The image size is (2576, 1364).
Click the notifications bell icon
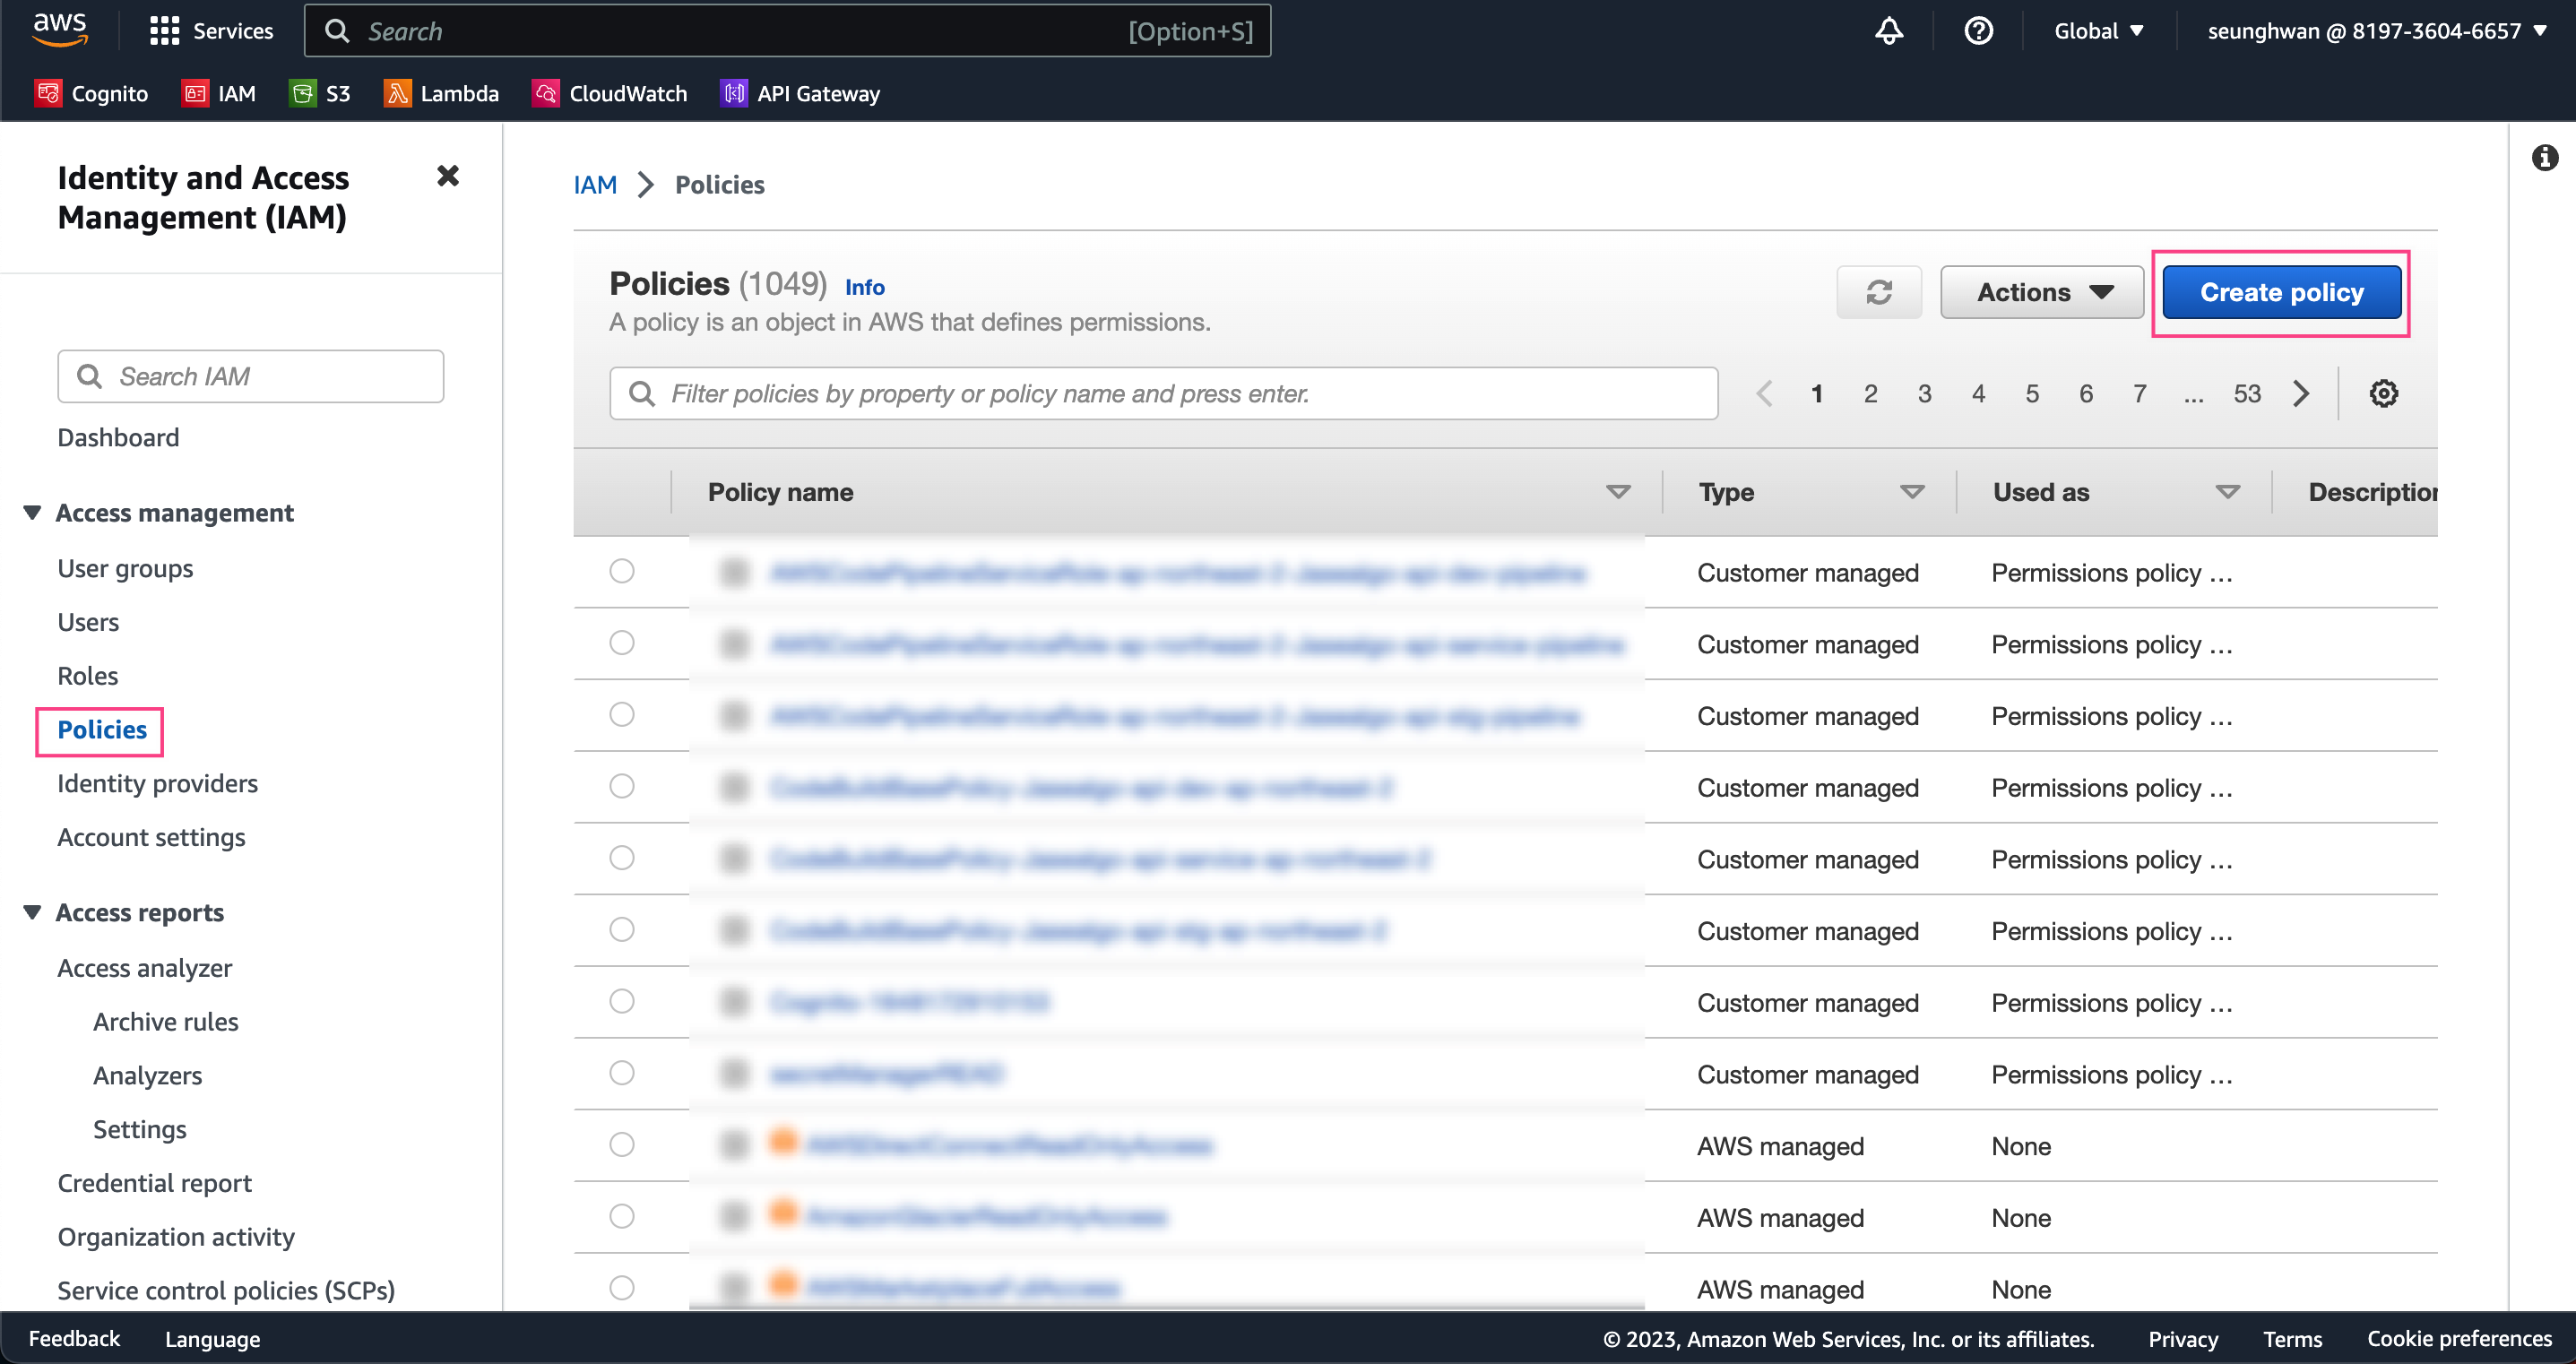(1888, 31)
